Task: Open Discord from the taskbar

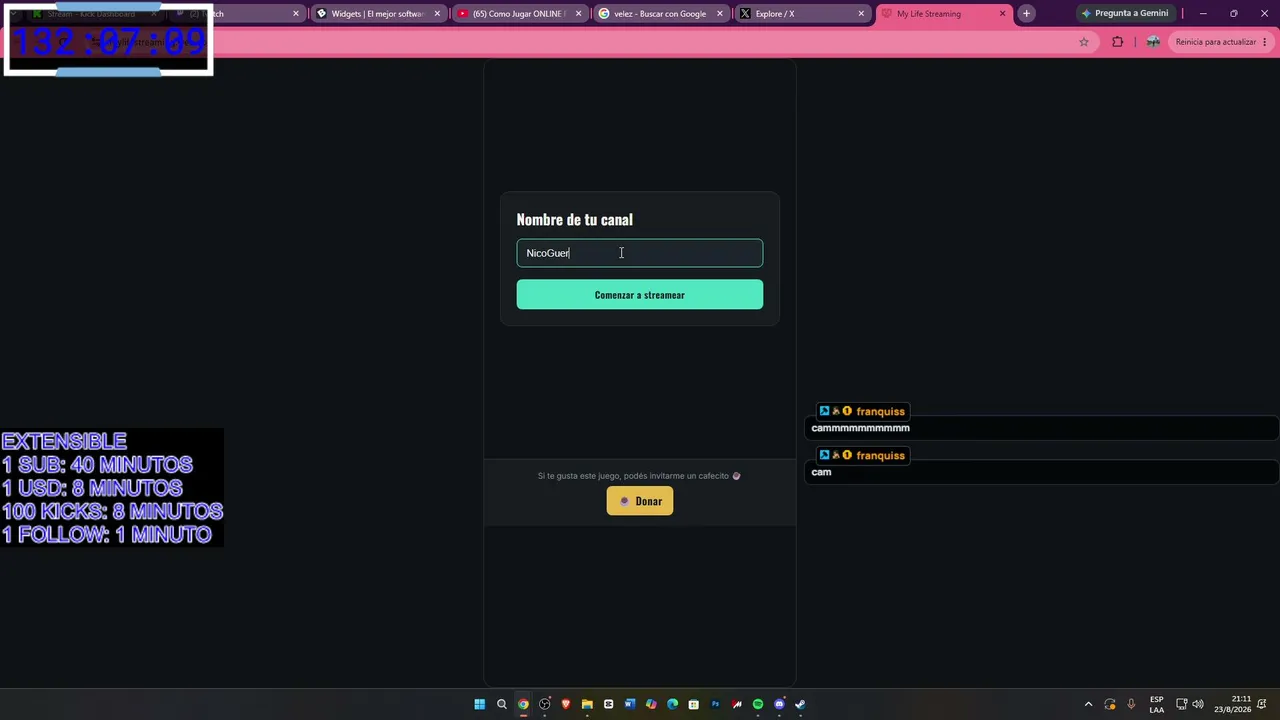Action: [779, 704]
